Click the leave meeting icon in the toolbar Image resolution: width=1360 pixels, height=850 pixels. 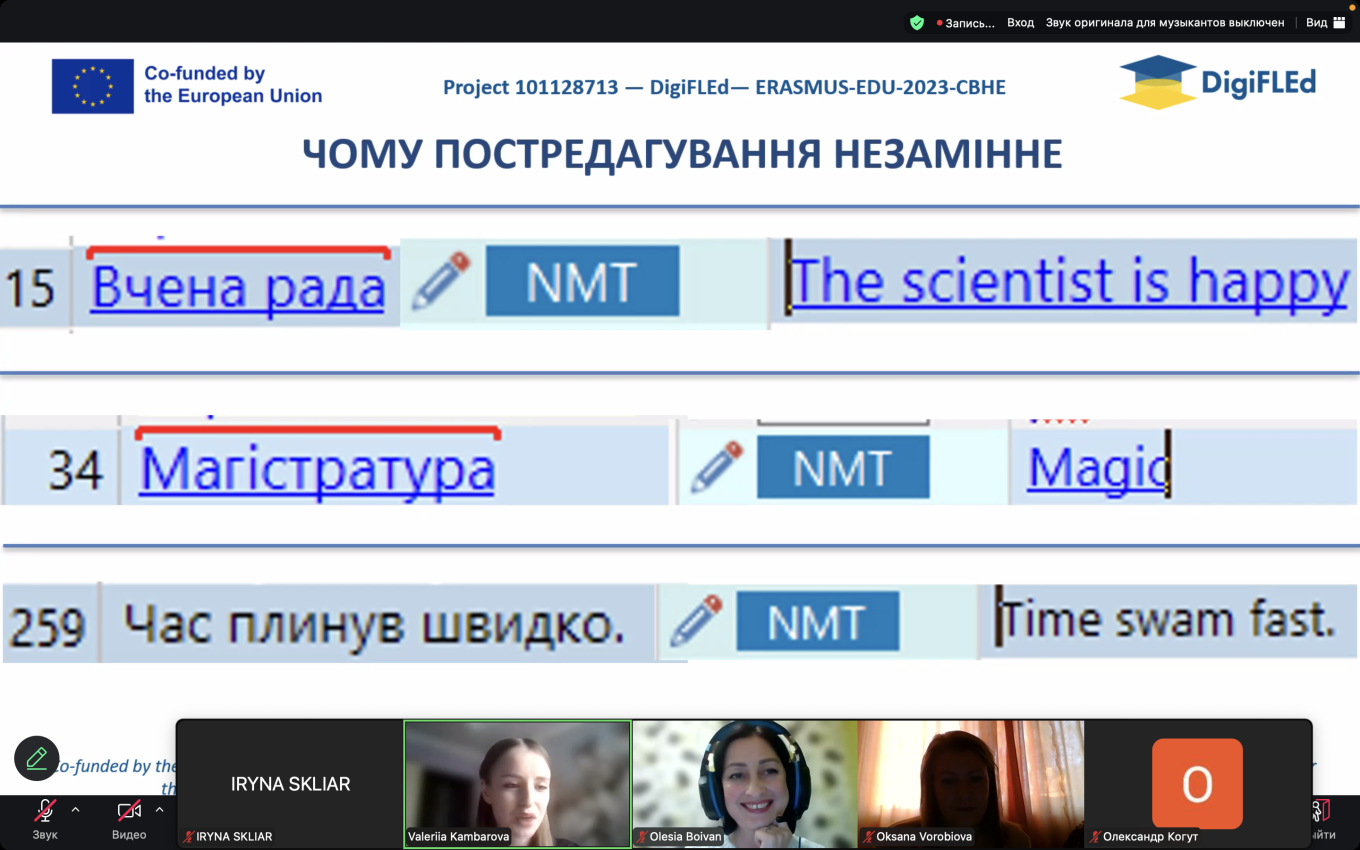coord(1320,811)
